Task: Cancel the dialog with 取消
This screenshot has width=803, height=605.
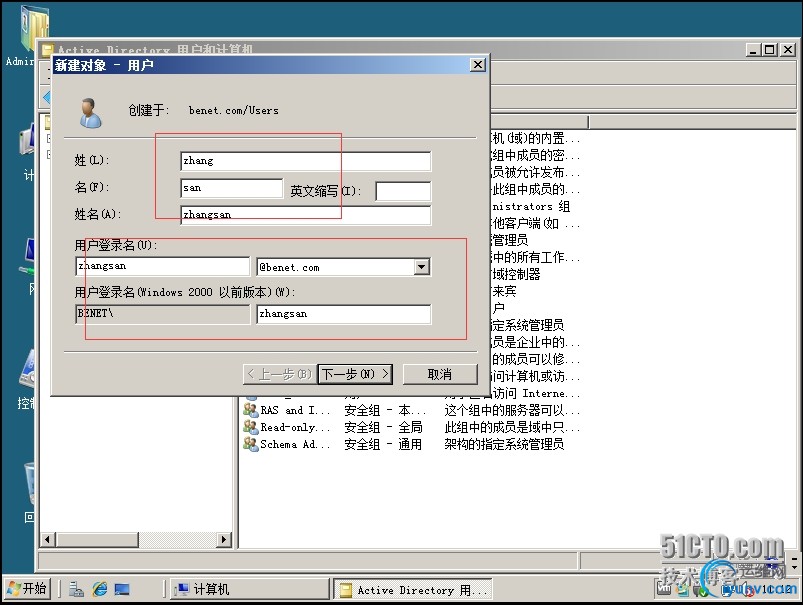Action: (x=440, y=374)
